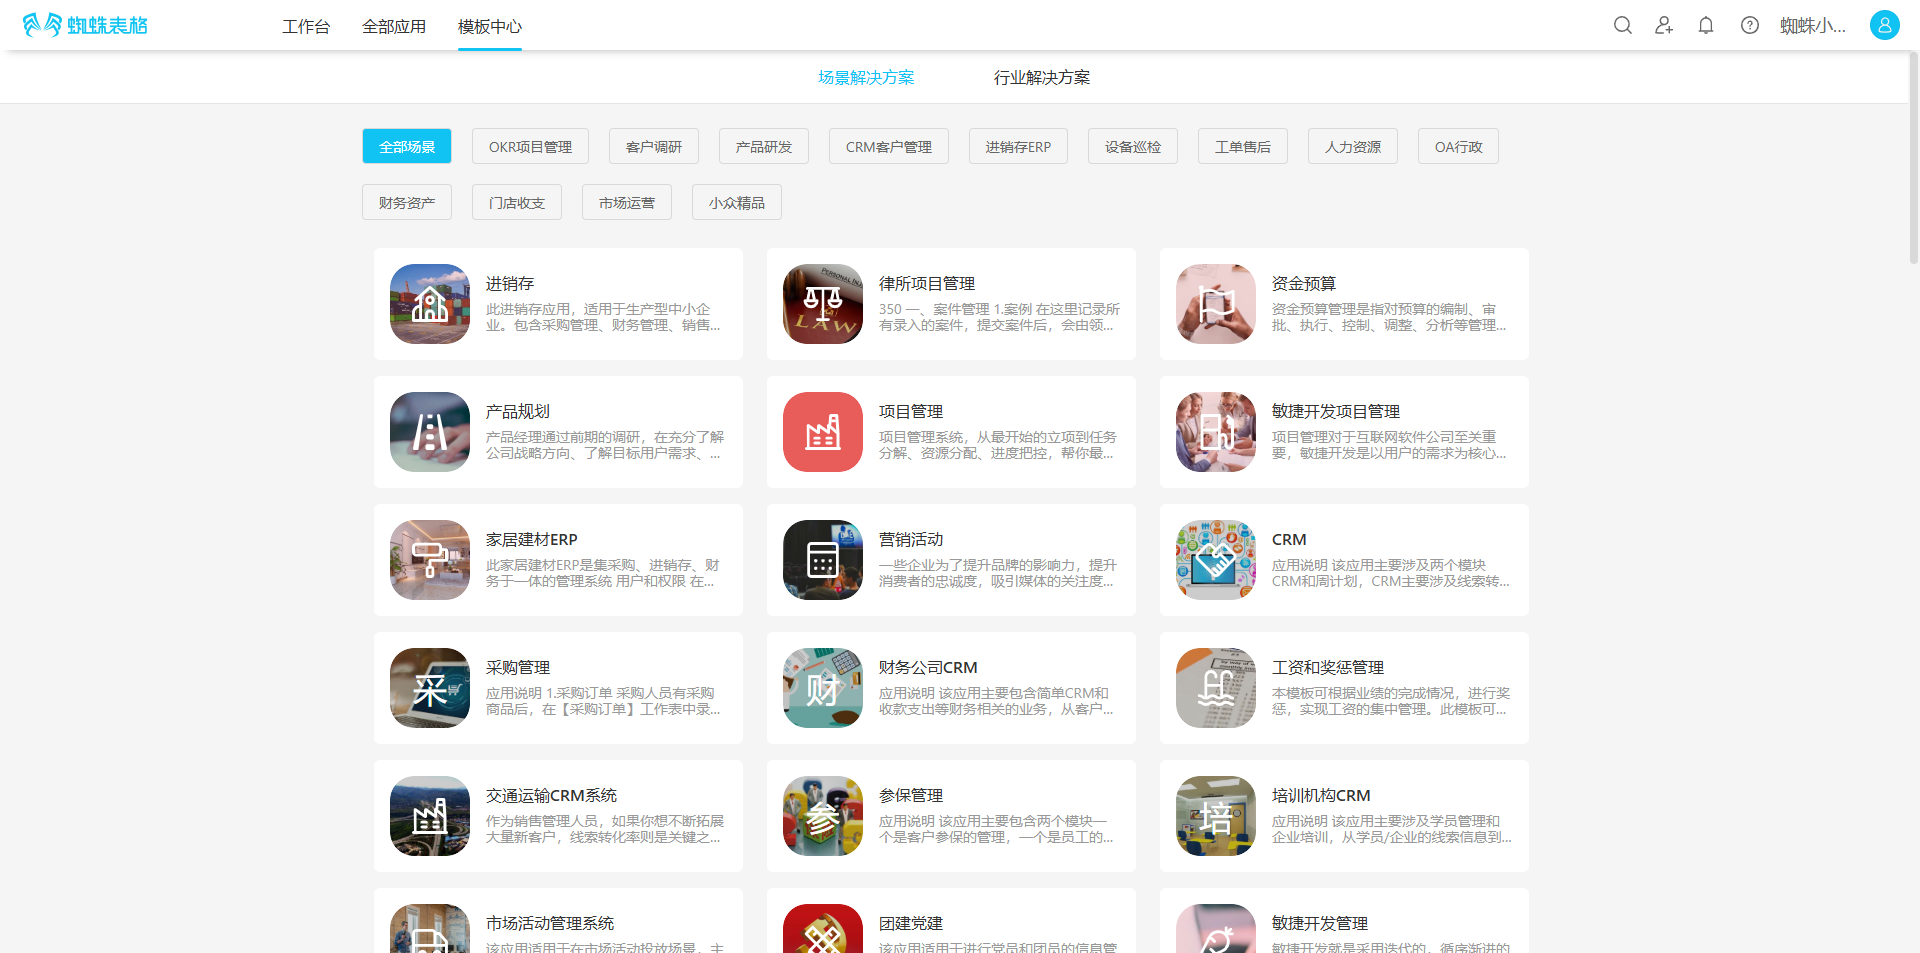Filter by 设备巡检
Image resolution: width=1920 pixels, height=953 pixels.
click(1133, 146)
